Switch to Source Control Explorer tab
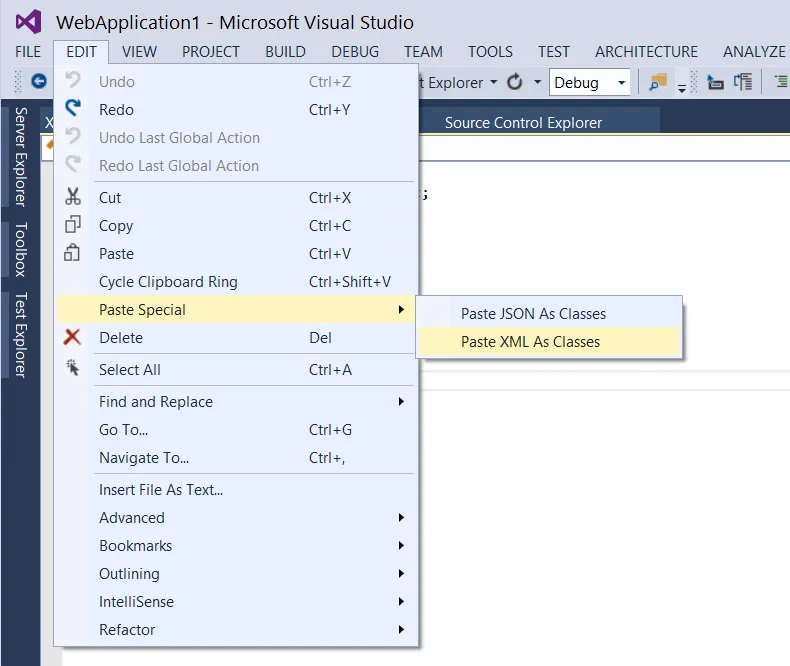Viewport: 790px width, 666px height. click(523, 122)
